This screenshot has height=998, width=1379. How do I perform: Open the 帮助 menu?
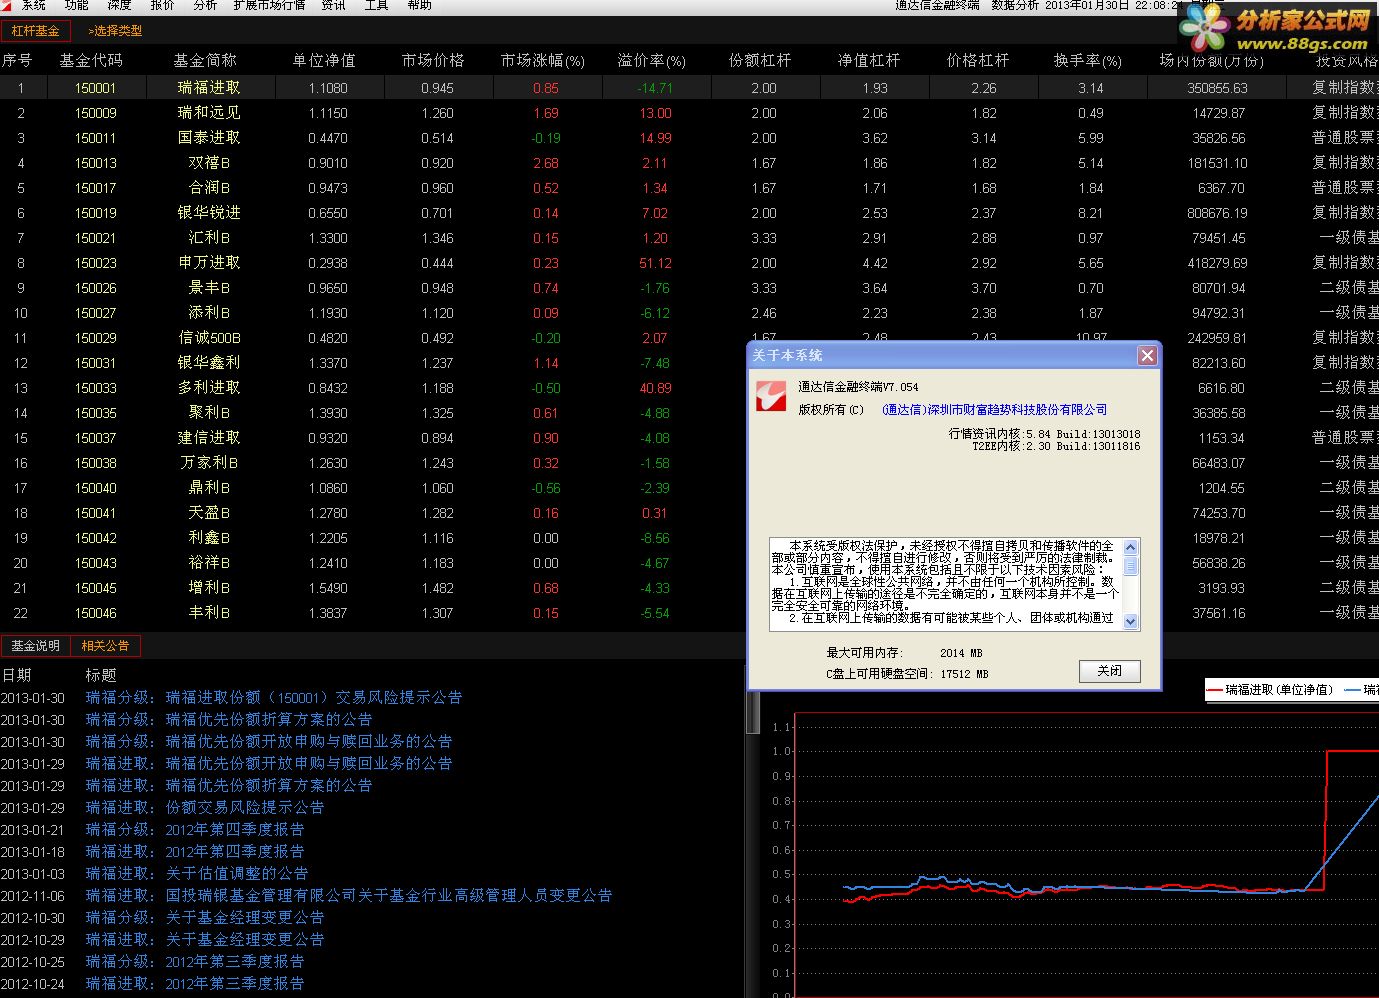click(419, 5)
